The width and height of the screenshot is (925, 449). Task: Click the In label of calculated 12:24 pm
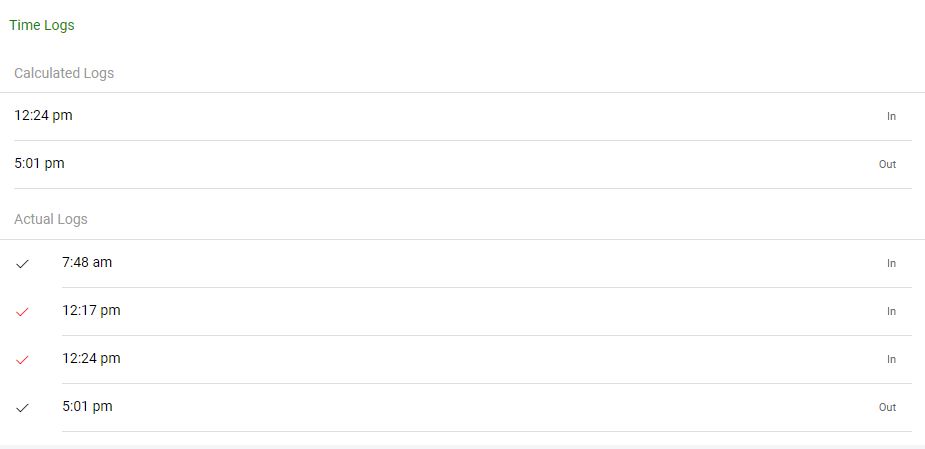point(891,116)
